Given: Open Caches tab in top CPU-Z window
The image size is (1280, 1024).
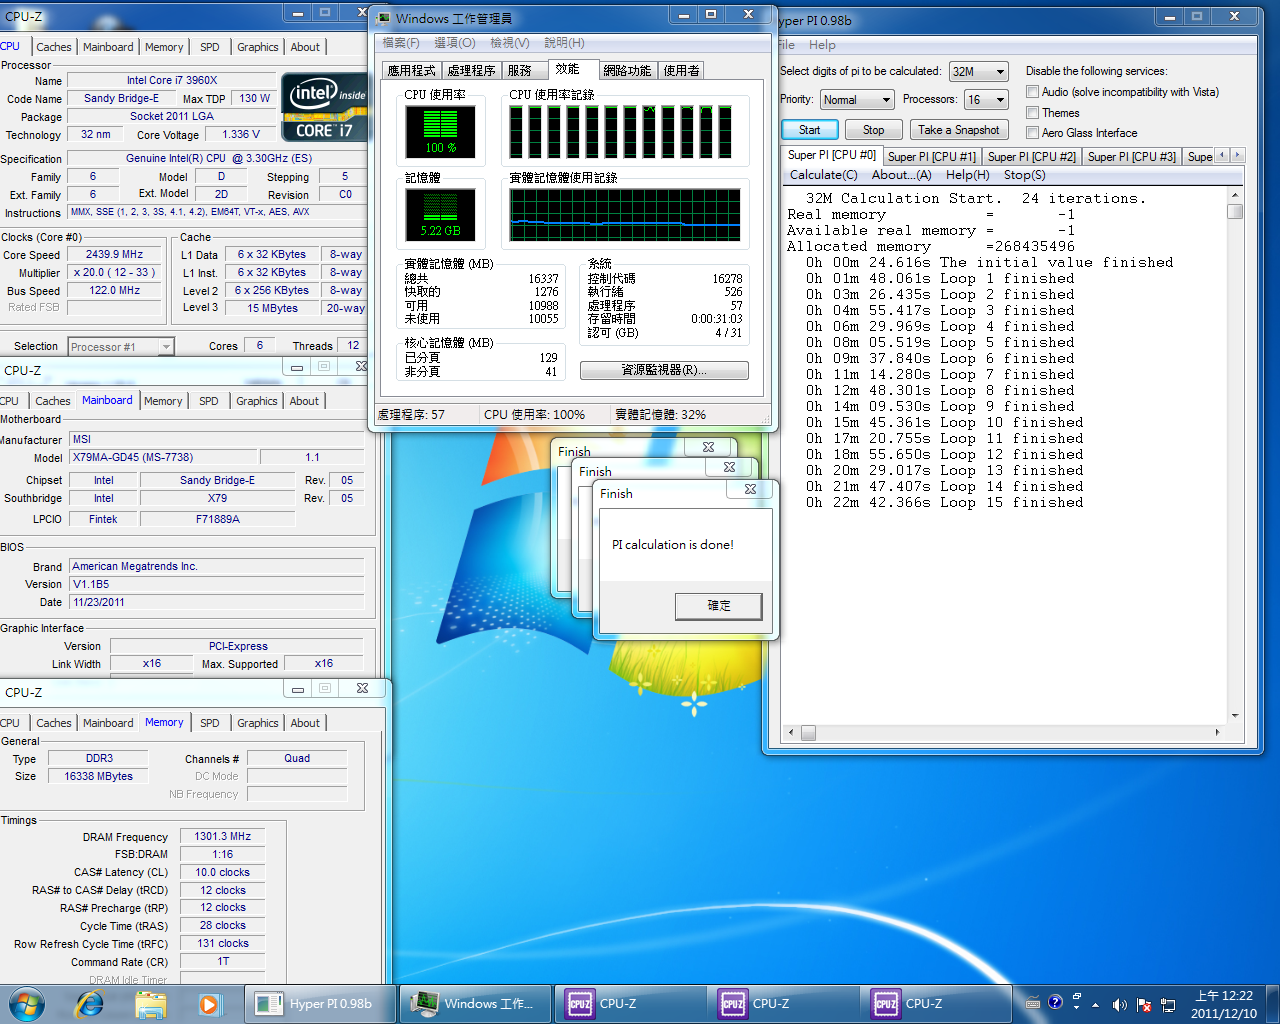Looking at the screenshot, I should click(x=54, y=47).
